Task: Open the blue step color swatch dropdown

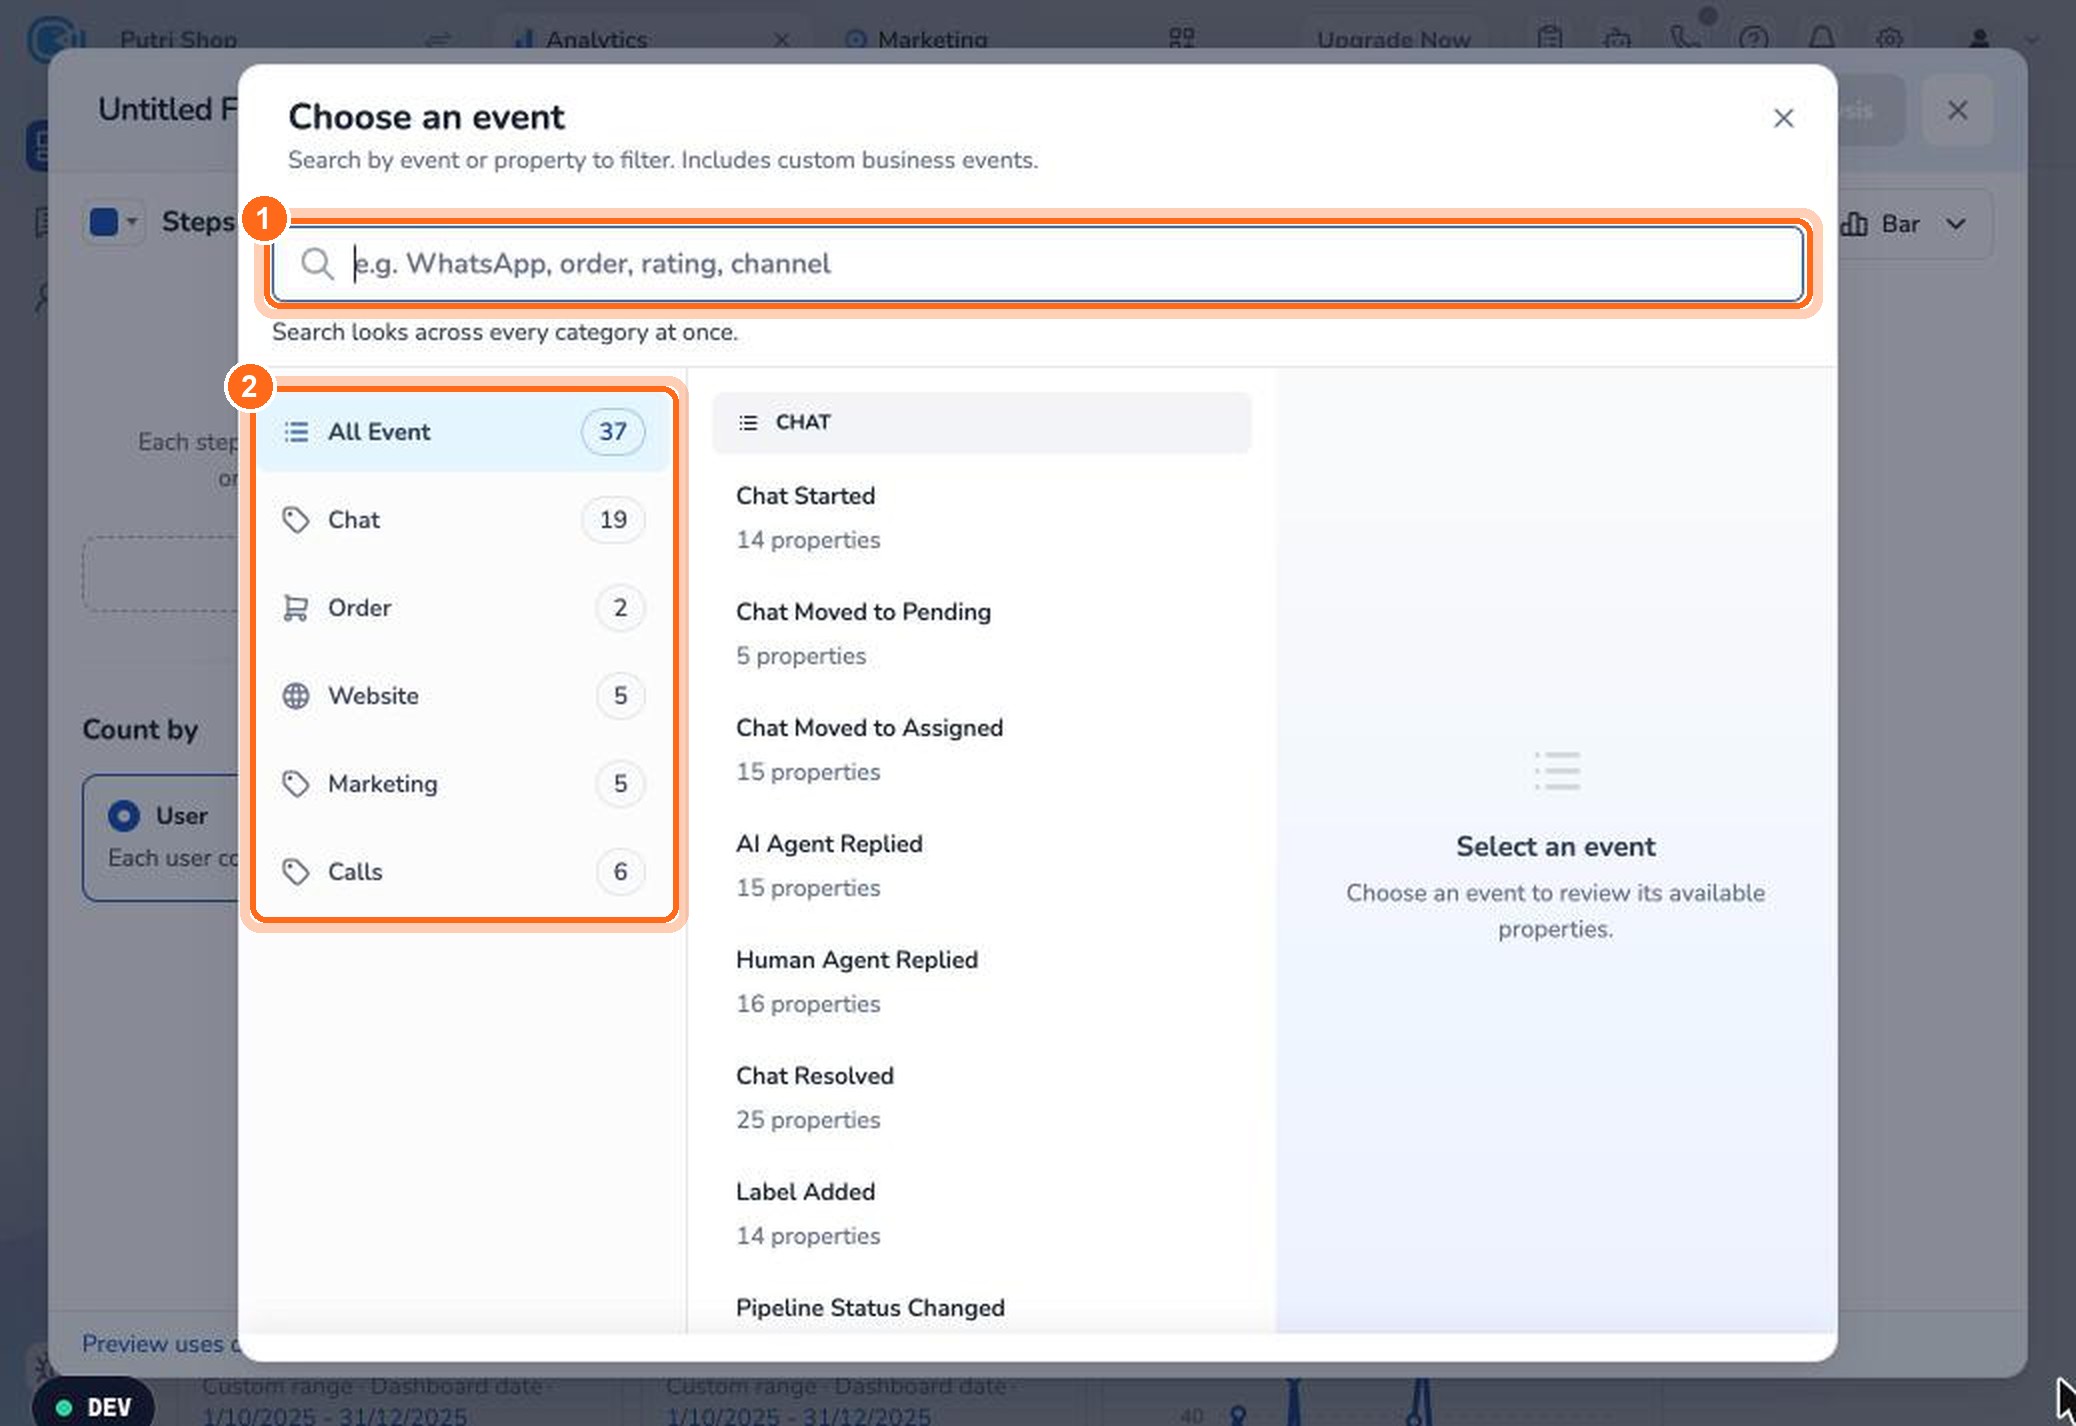Action: click(x=113, y=222)
